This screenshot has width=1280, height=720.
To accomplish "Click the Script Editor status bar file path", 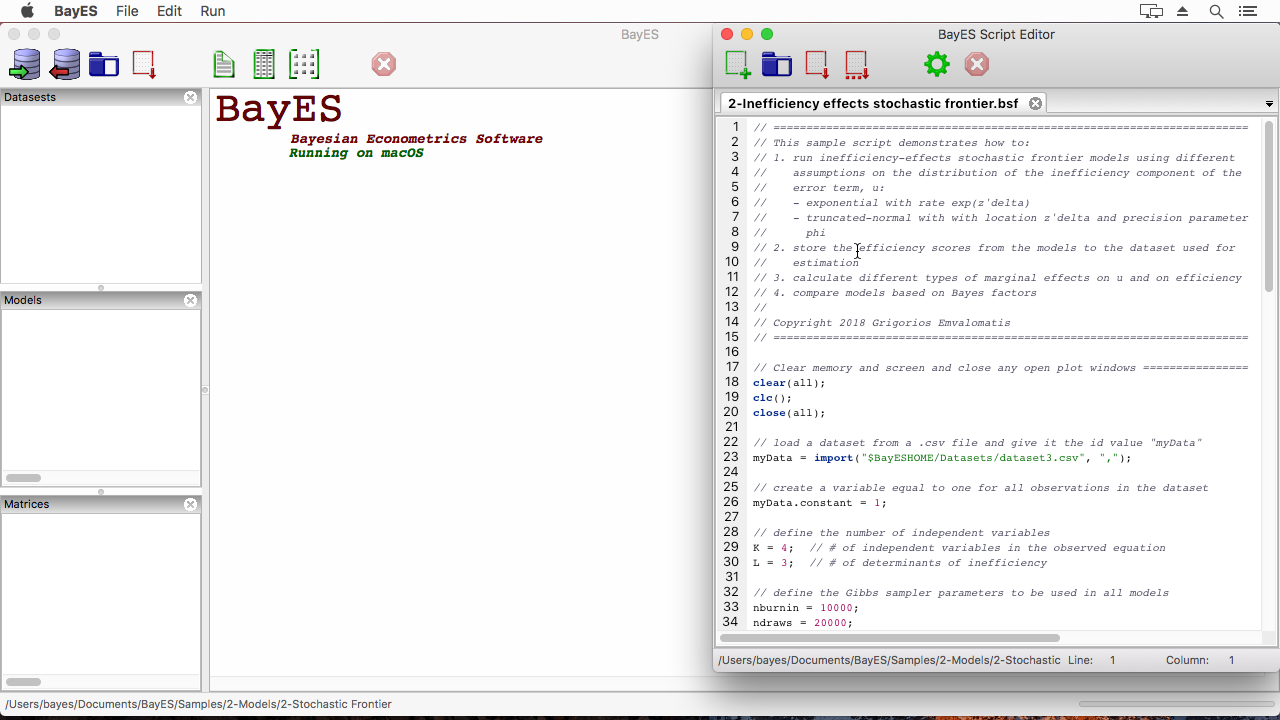I will pos(889,660).
